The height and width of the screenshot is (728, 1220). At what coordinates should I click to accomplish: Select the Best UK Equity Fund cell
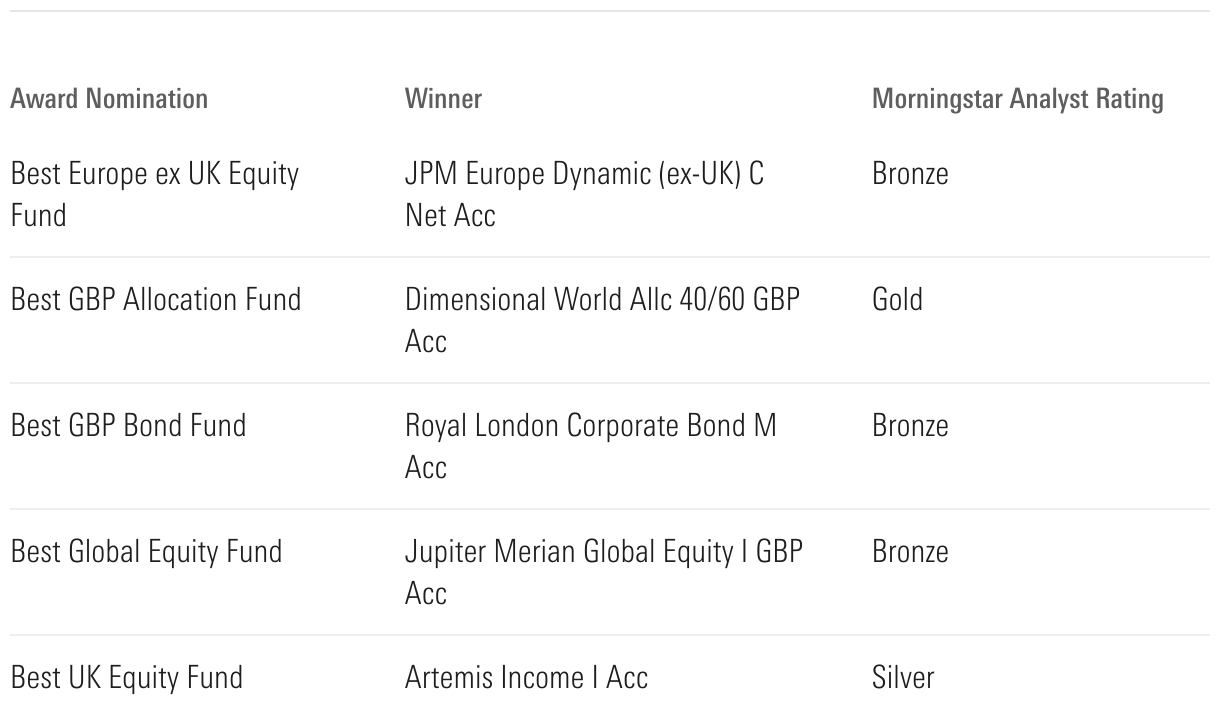[x=126, y=677]
